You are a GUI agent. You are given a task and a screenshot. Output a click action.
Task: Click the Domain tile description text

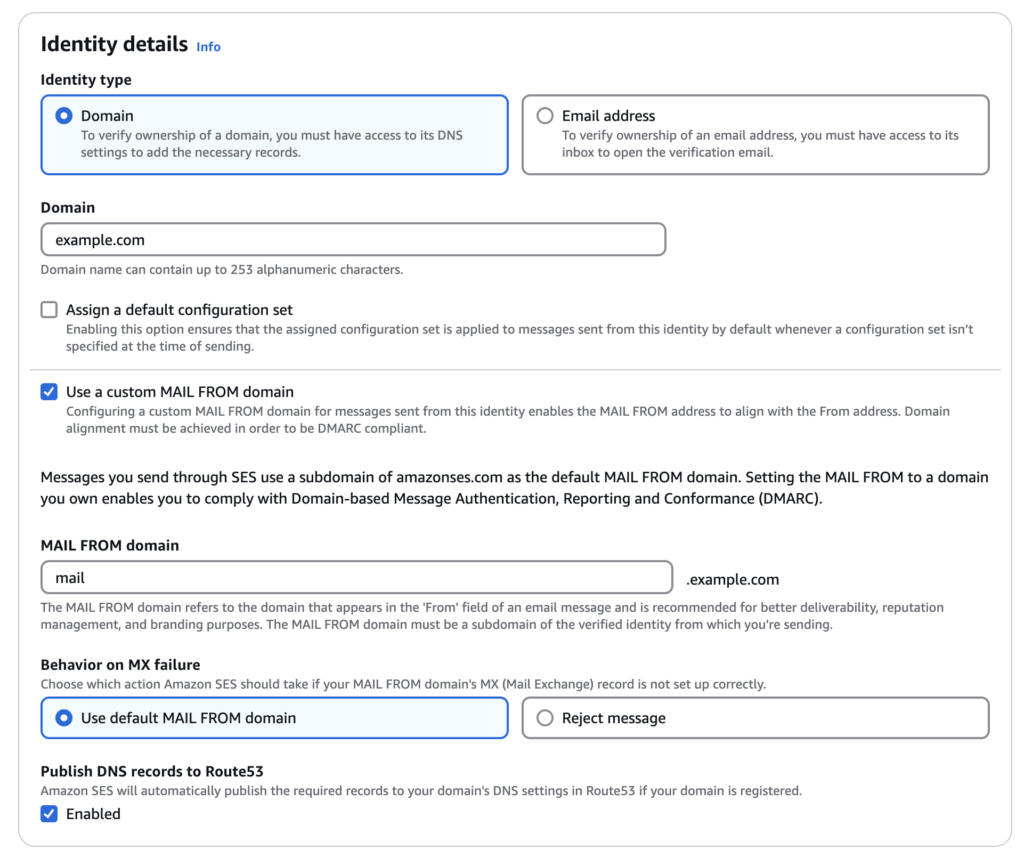(272, 144)
